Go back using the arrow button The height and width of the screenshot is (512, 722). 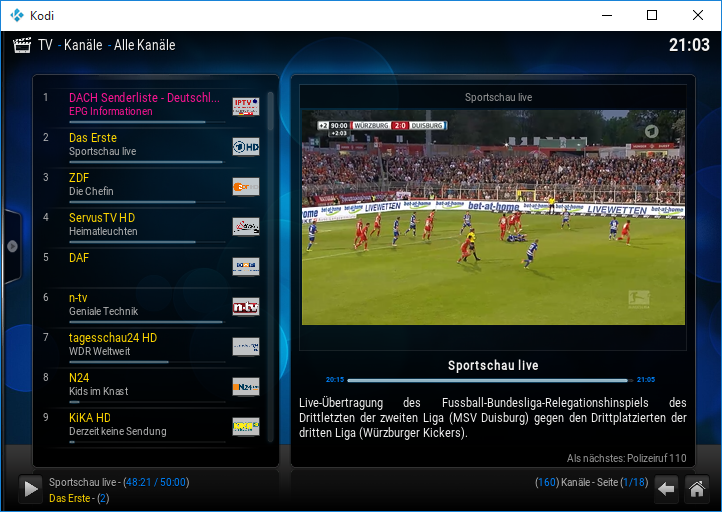(666, 489)
